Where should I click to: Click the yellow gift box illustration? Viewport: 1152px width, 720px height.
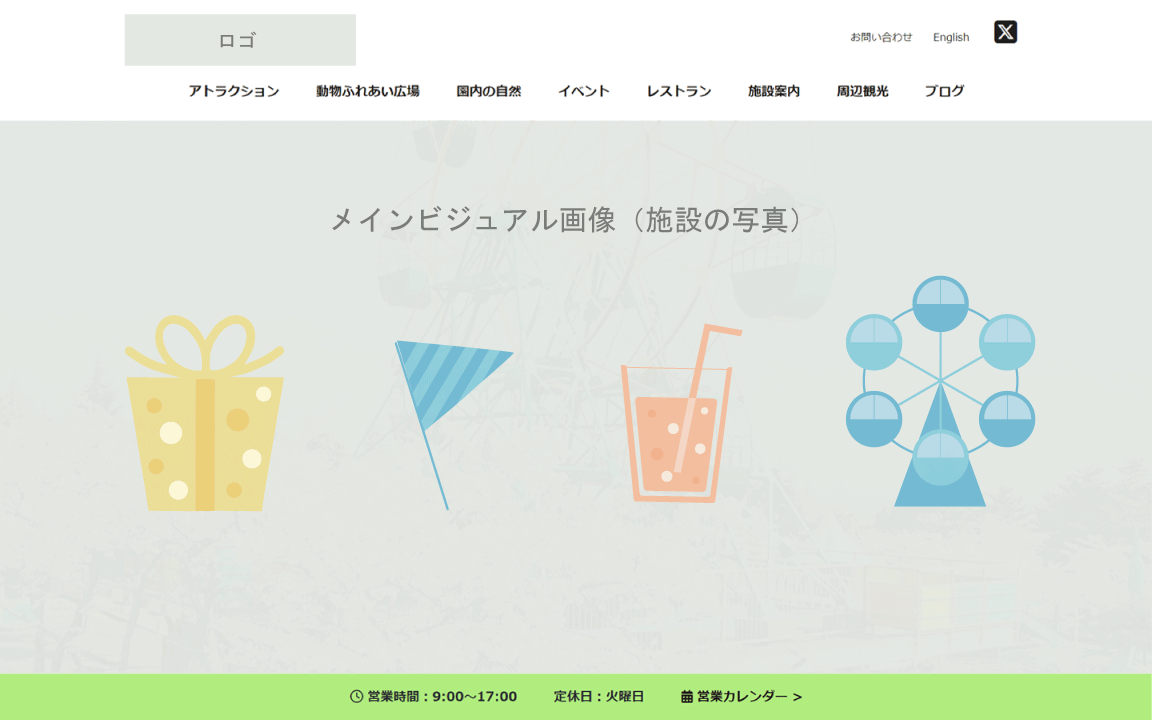[x=204, y=413]
